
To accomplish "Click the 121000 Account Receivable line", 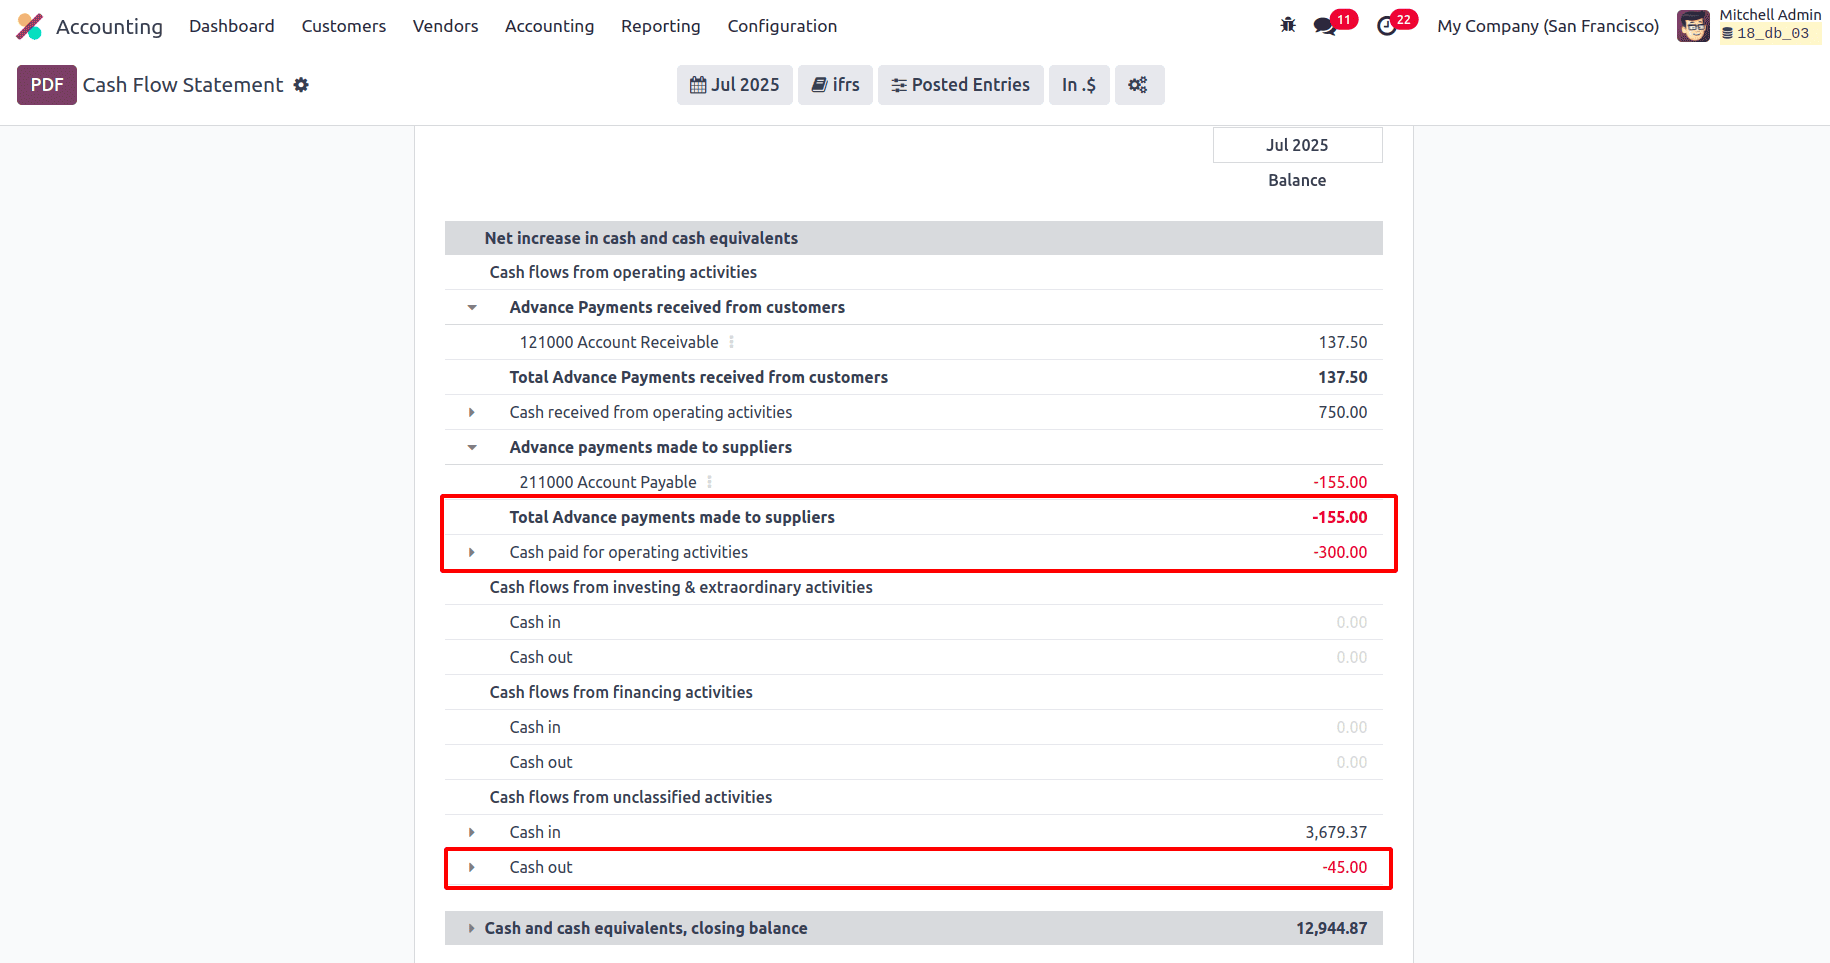I will coord(619,342).
